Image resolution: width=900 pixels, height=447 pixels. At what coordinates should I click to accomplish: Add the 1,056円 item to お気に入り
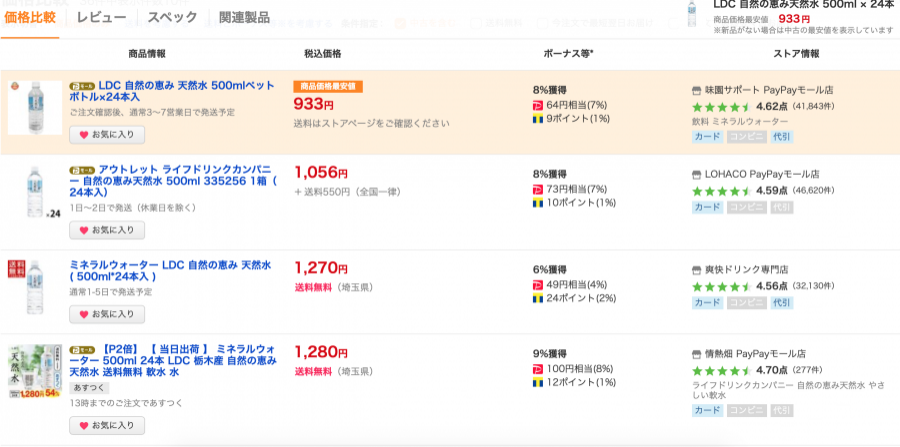point(107,230)
